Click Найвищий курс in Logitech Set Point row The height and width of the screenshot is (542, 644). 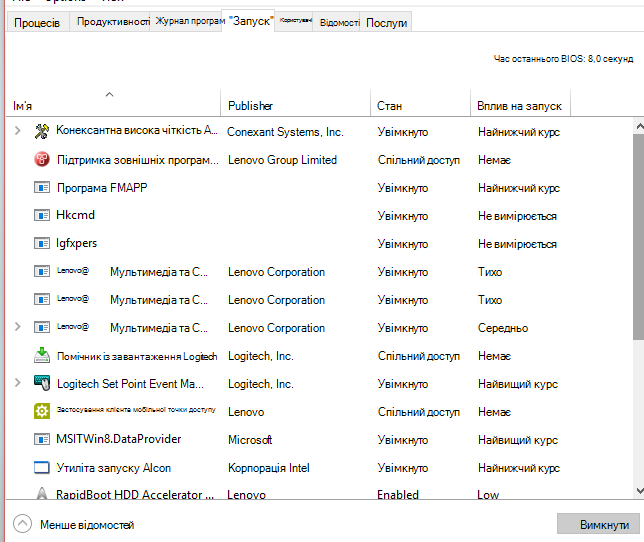point(518,384)
